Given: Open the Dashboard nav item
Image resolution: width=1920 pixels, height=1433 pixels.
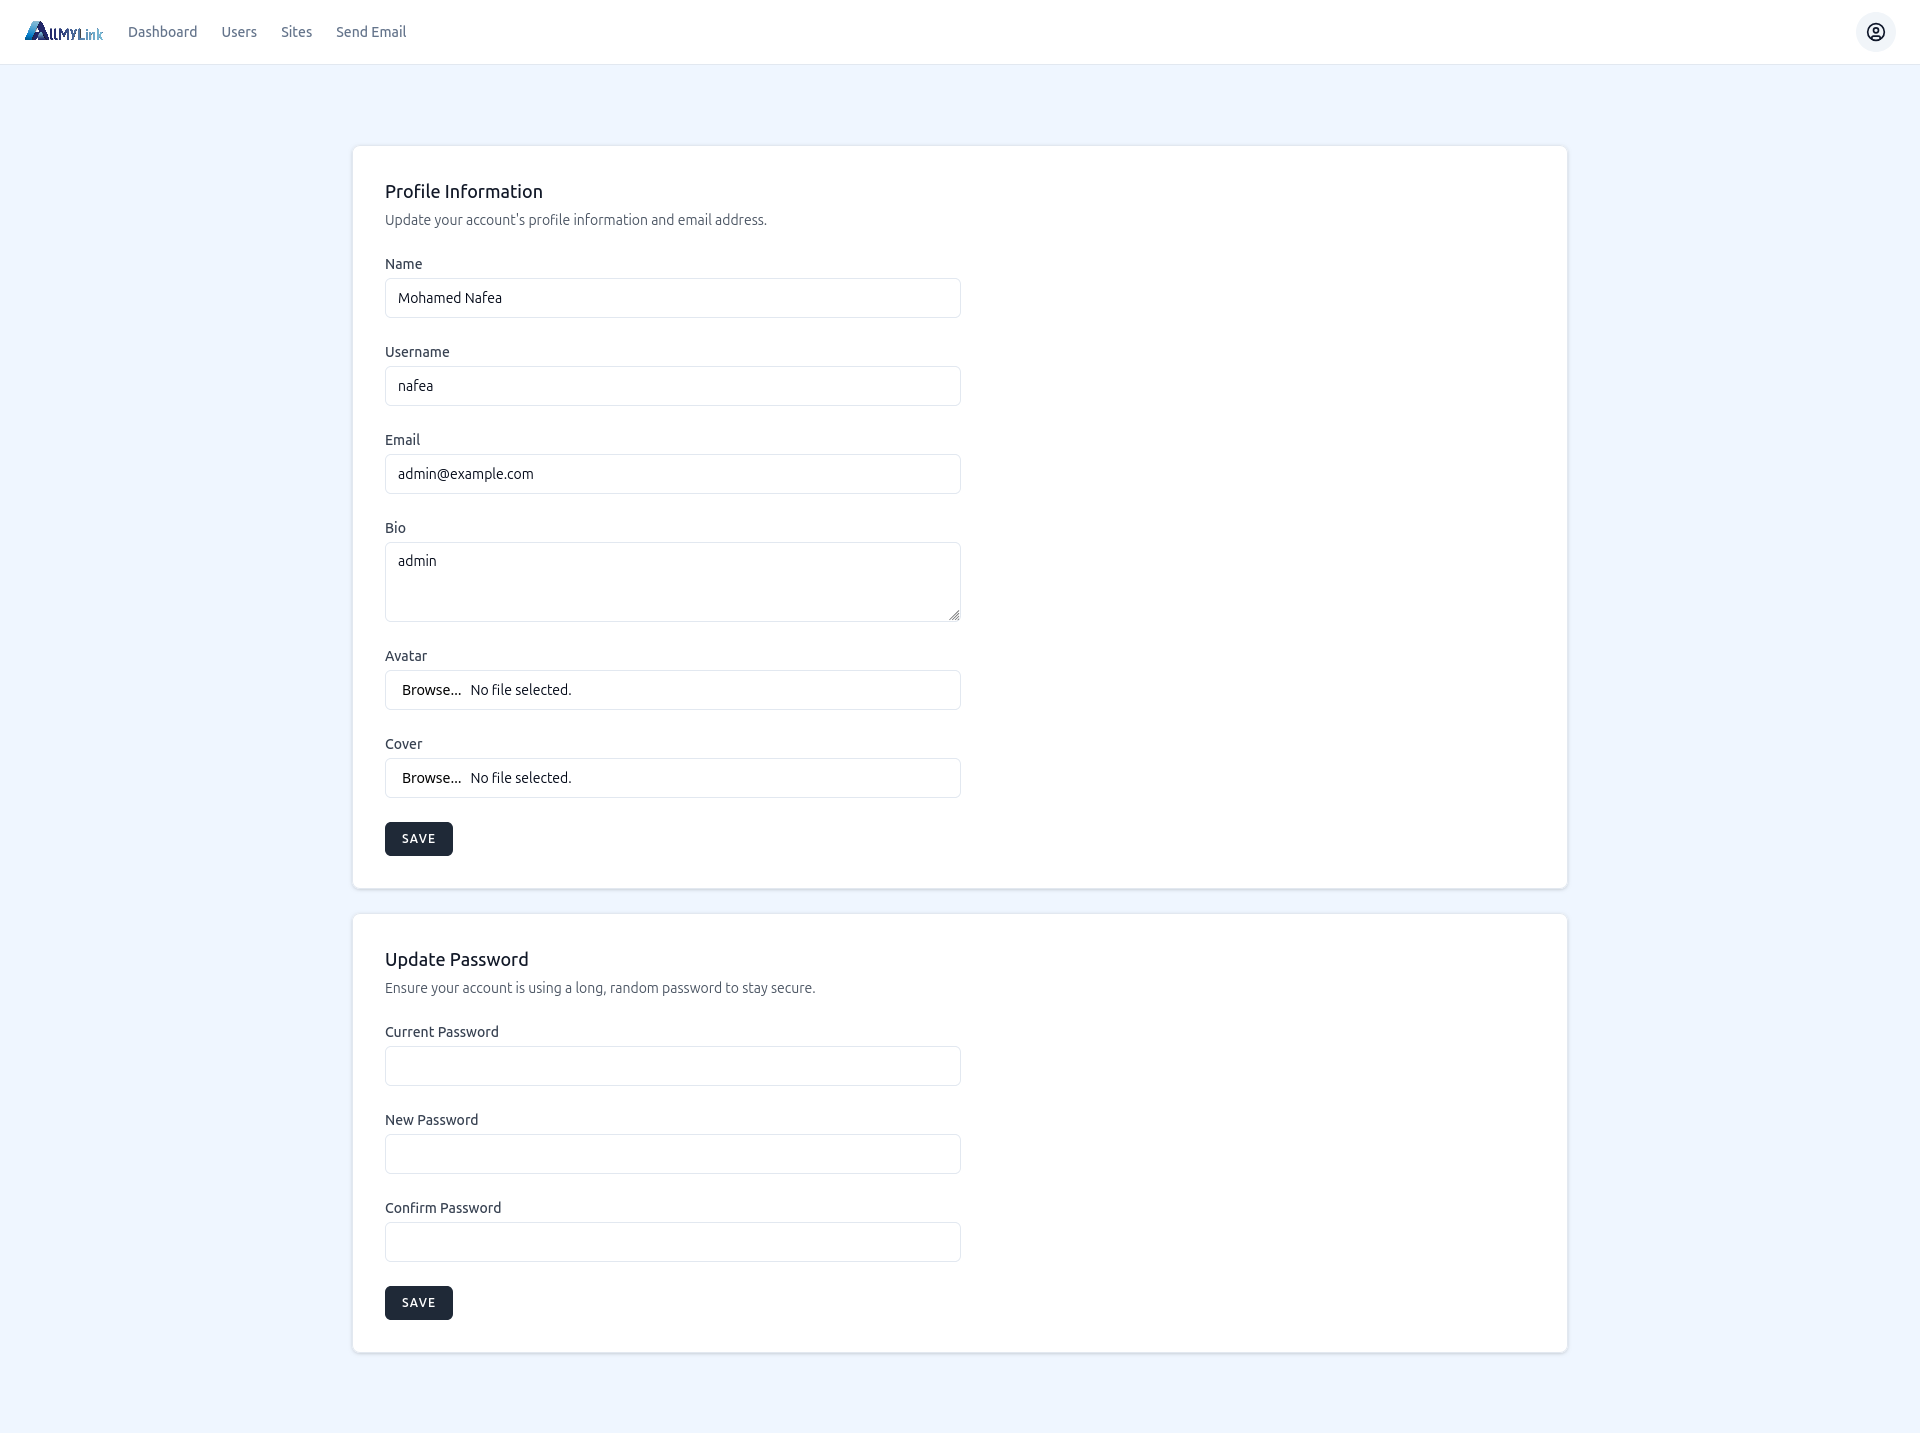Looking at the screenshot, I should click(x=162, y=32).
